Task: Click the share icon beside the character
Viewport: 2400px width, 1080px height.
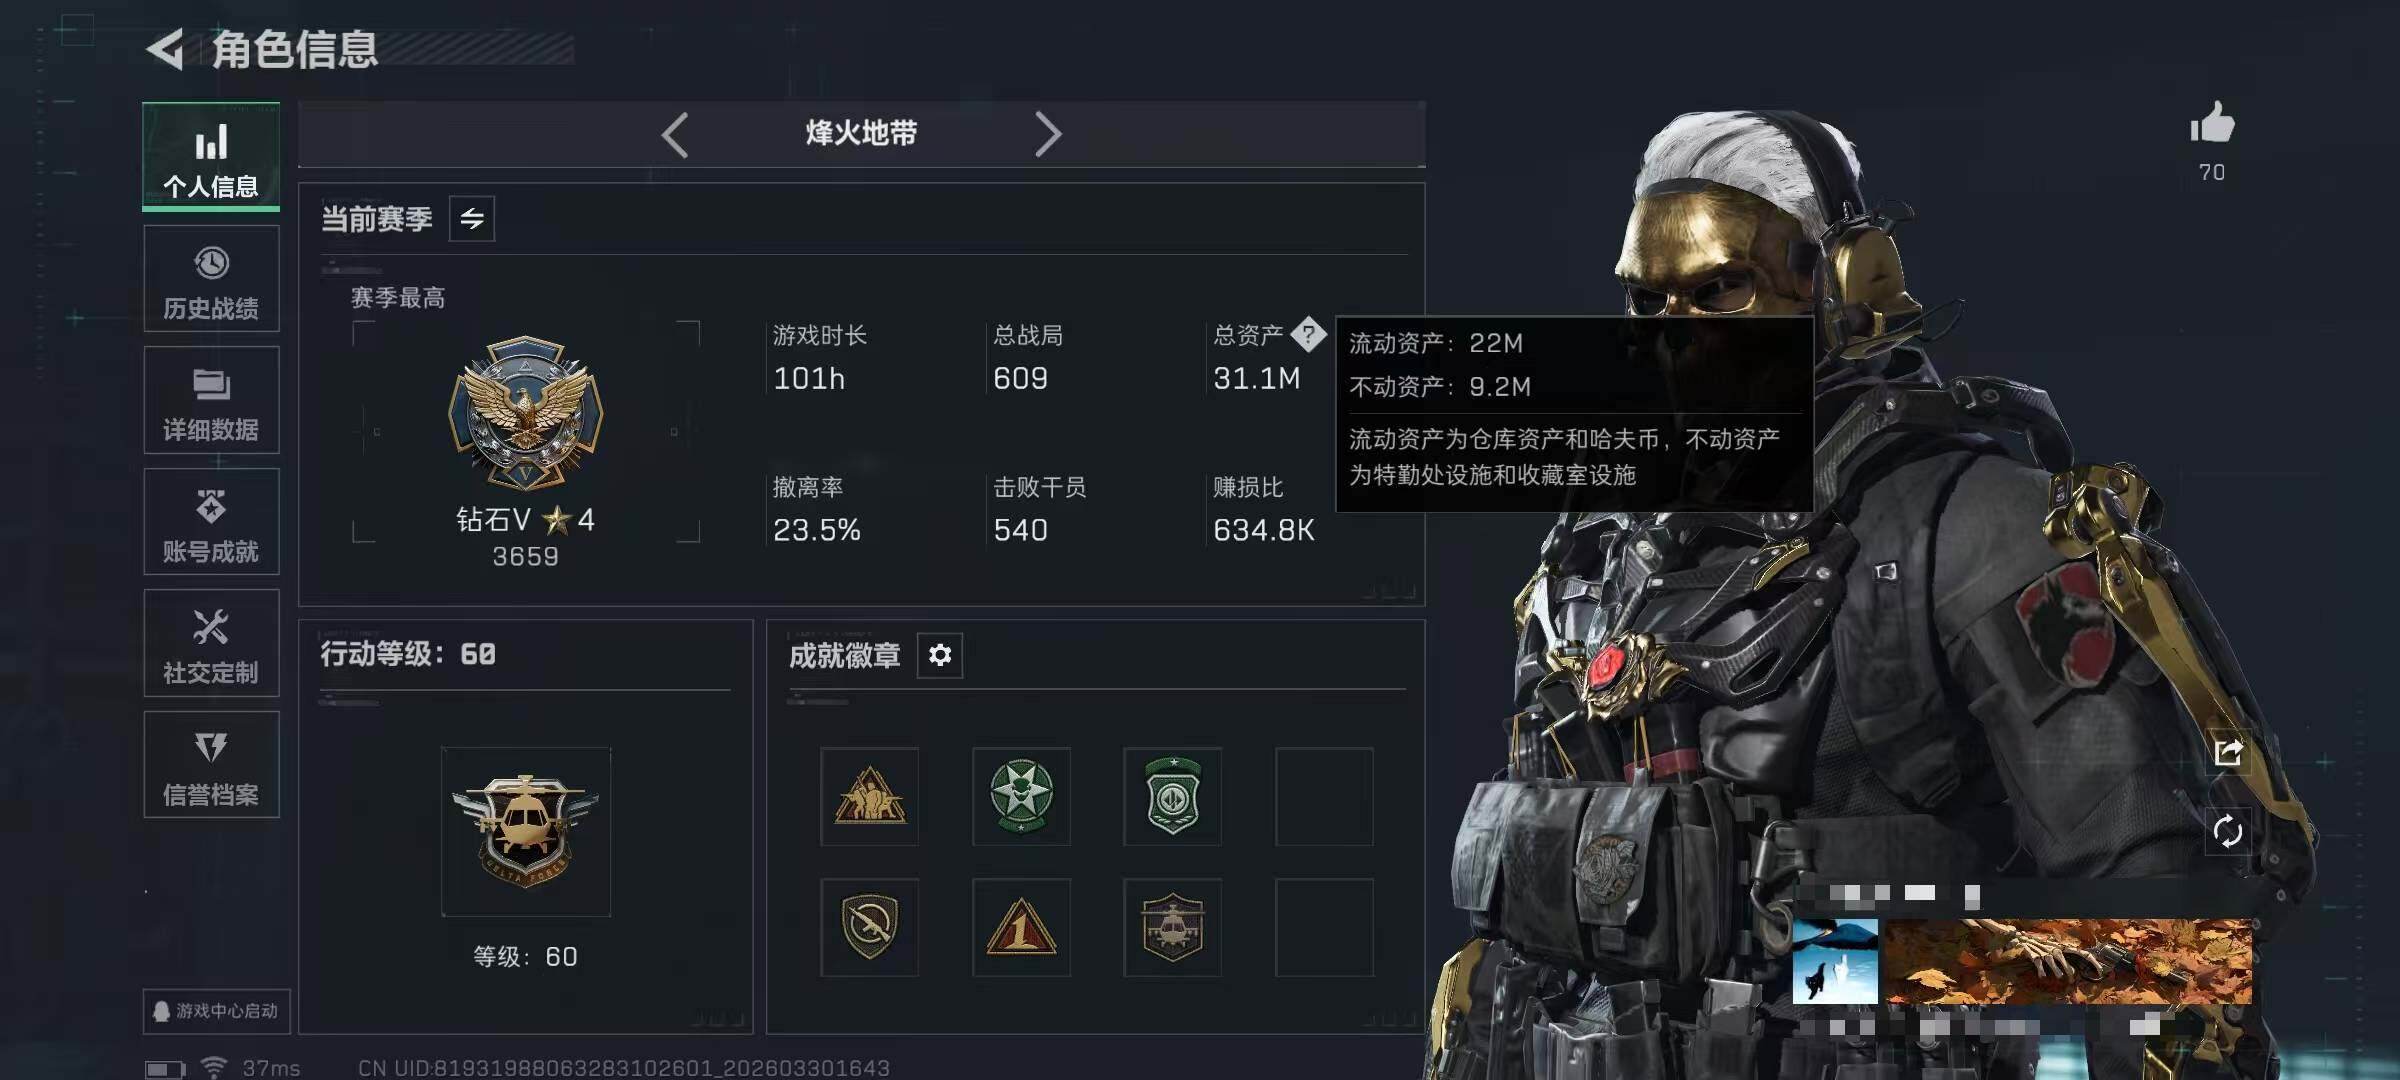Action: pos(2228,752)
